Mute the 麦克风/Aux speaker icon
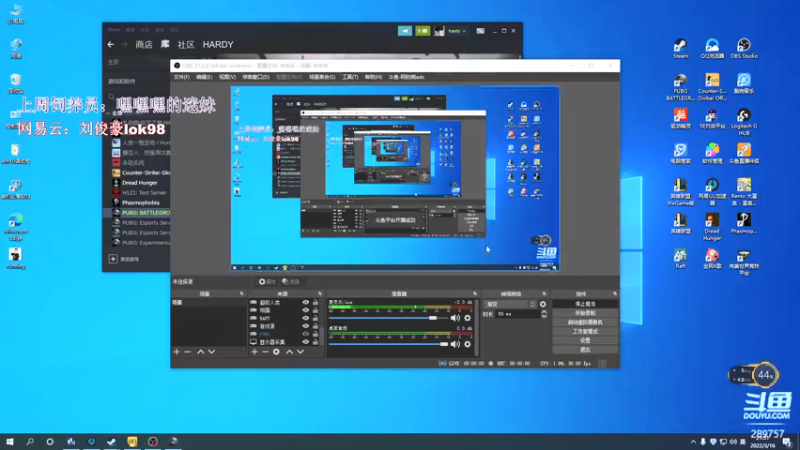The image size is (800, 450). 455,318
